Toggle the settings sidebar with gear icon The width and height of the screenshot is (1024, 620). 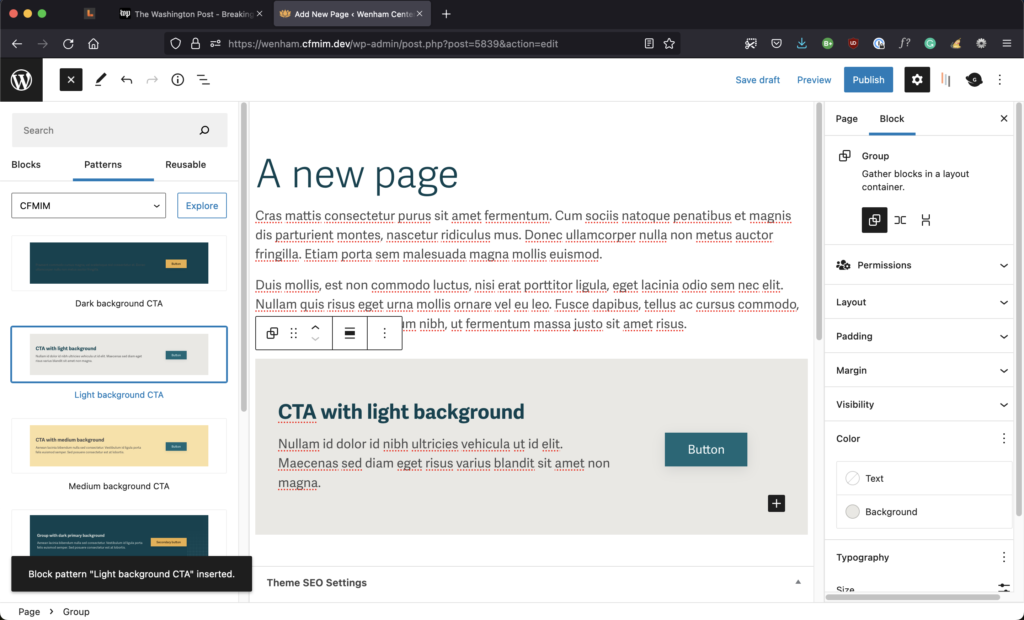click(x=917, y=80)
